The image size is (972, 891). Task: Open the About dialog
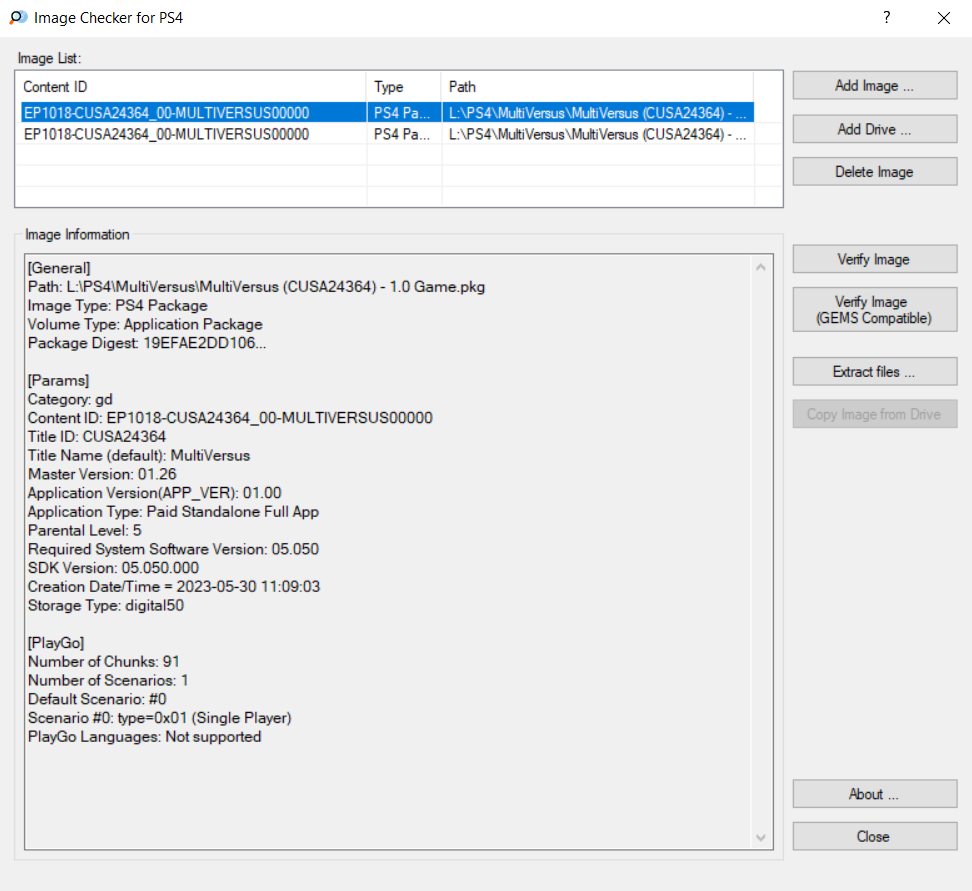[874, 794]
